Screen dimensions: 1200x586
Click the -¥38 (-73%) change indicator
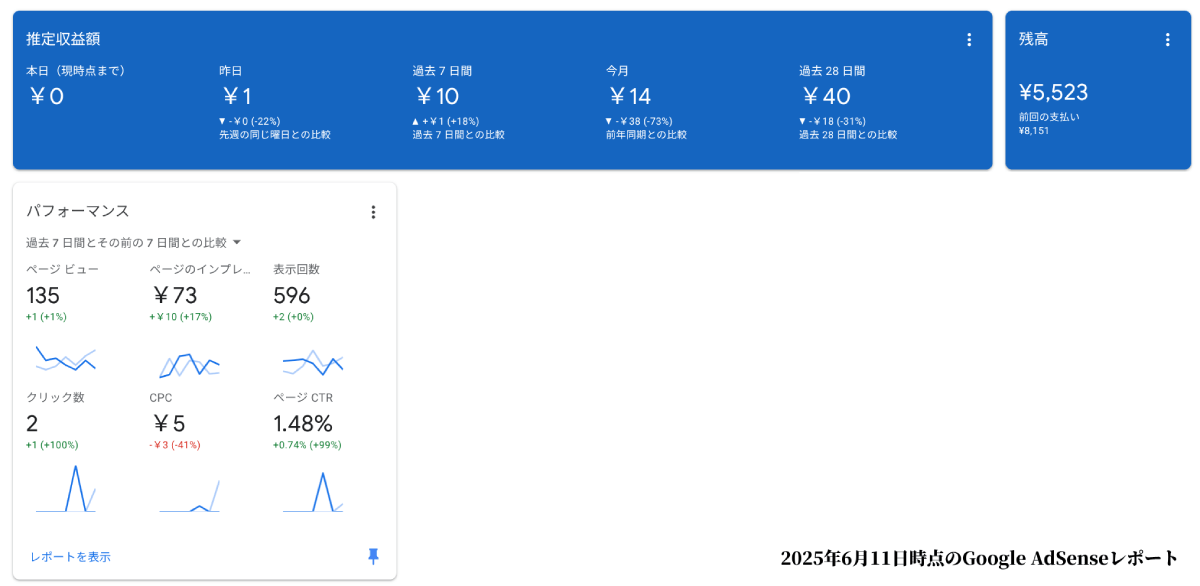tap(638, 121)
